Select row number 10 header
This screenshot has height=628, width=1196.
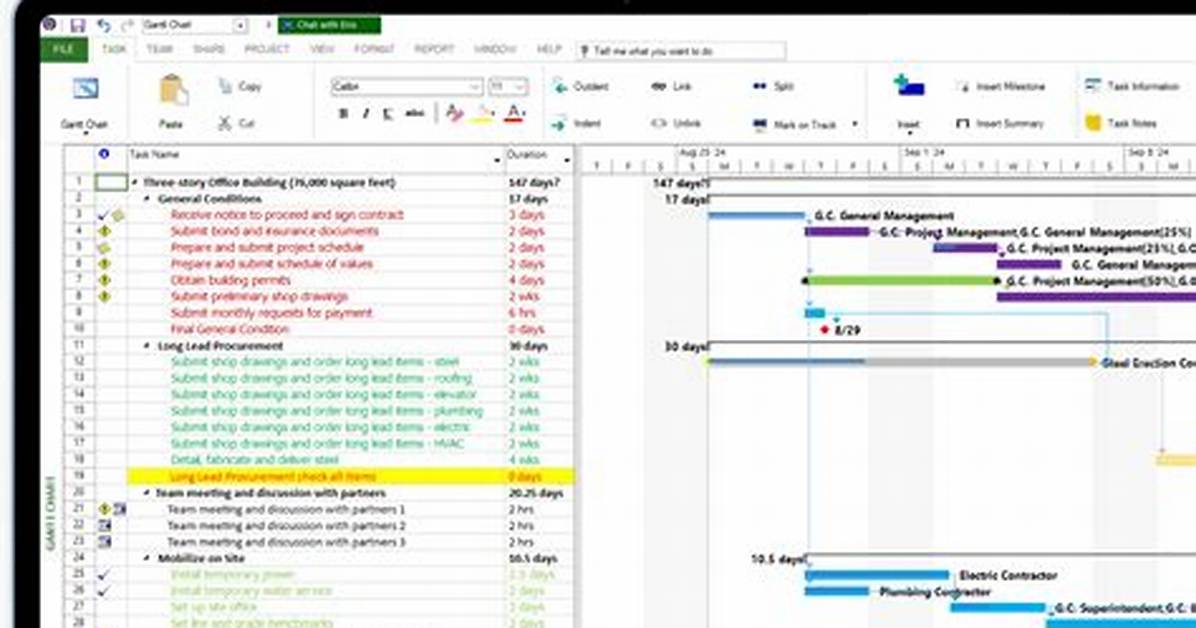pos(79,329)
